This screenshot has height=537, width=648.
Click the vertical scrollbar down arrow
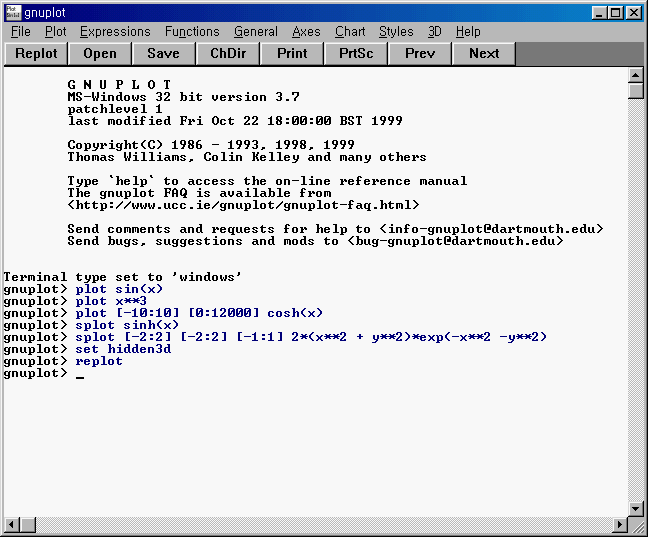click(x=635, y=508)
